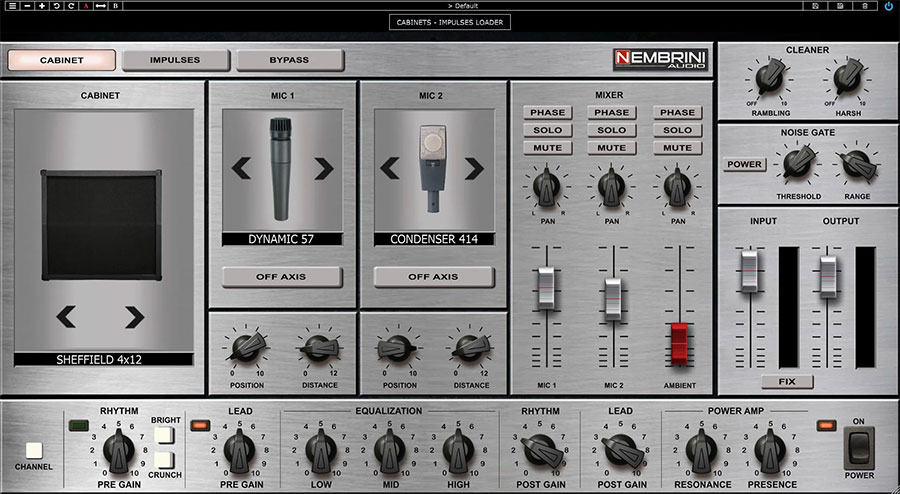Select next cabinet with right arrow
Viewport: 900px width, 494px height.
click(135, 317)
